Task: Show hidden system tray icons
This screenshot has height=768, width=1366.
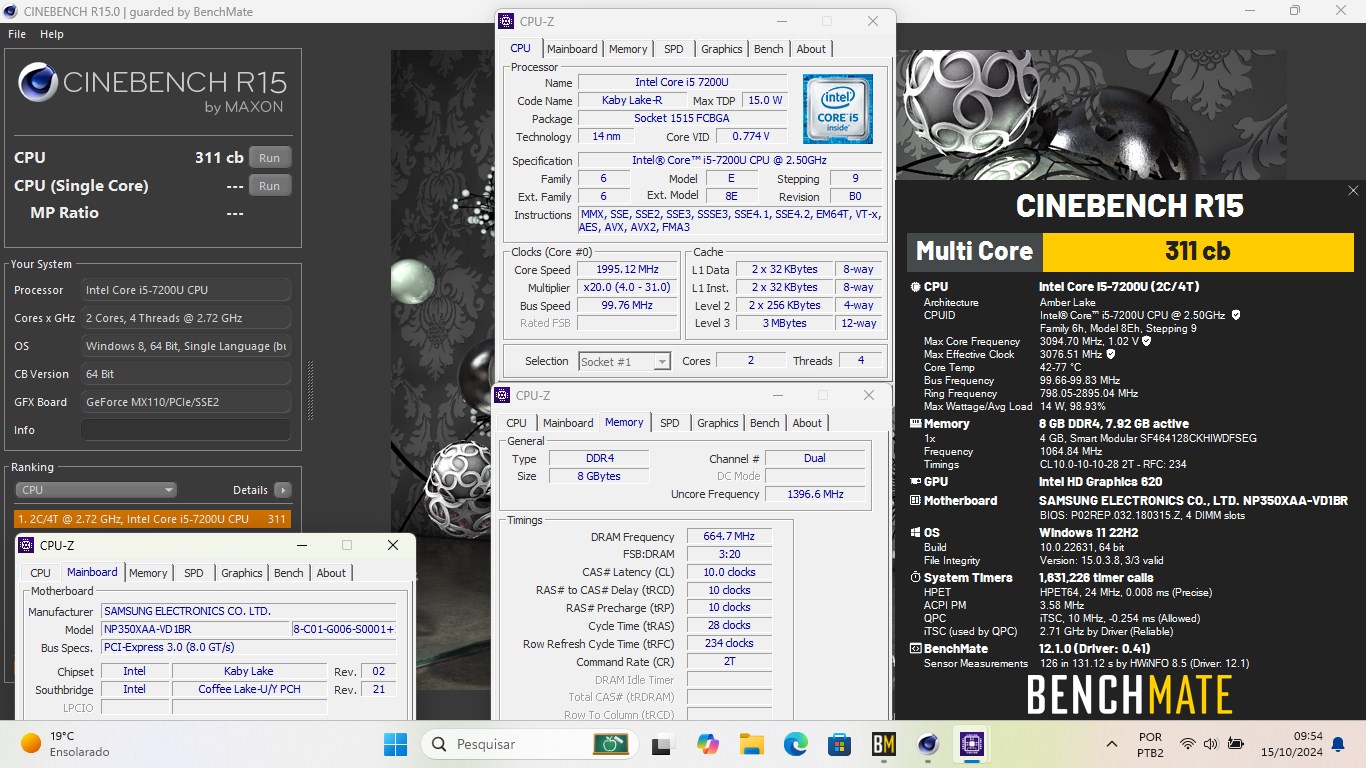Action: [1112, 744]
